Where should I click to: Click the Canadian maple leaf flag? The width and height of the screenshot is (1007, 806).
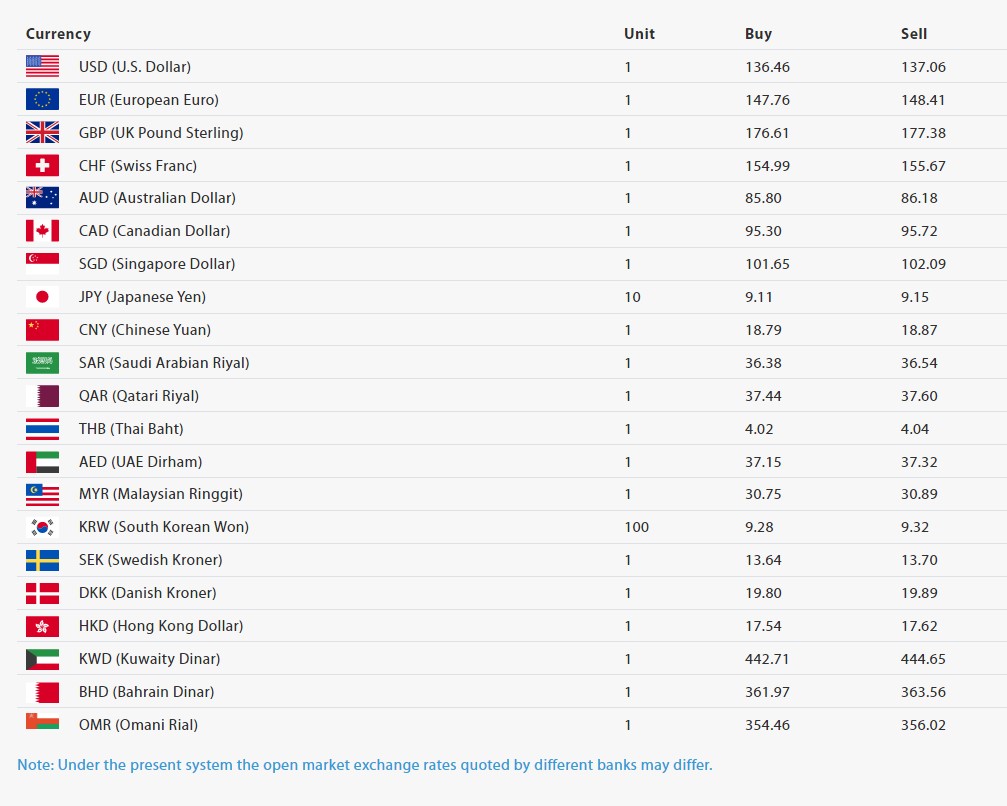(x=42, y=231)
